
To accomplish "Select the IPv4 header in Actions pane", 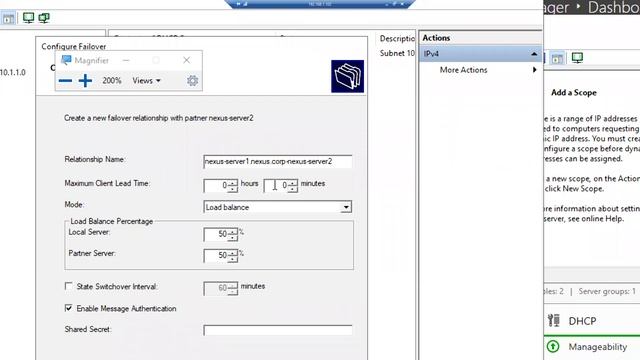I will pos(480,54).
